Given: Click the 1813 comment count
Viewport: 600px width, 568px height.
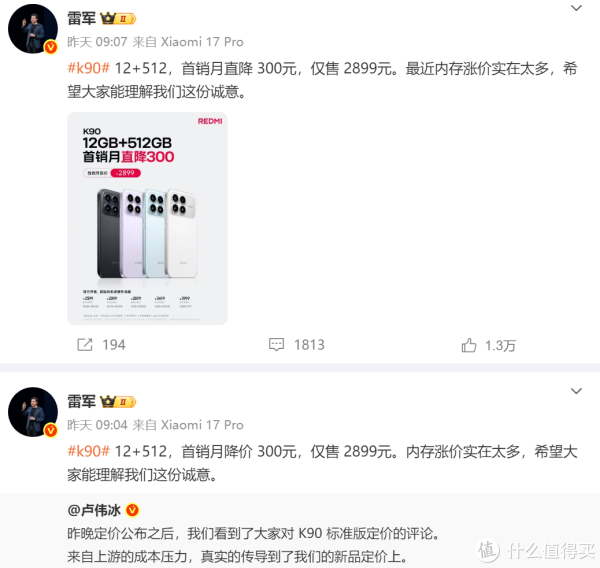Looking at the screenshot, I should (x=309, y=345).
